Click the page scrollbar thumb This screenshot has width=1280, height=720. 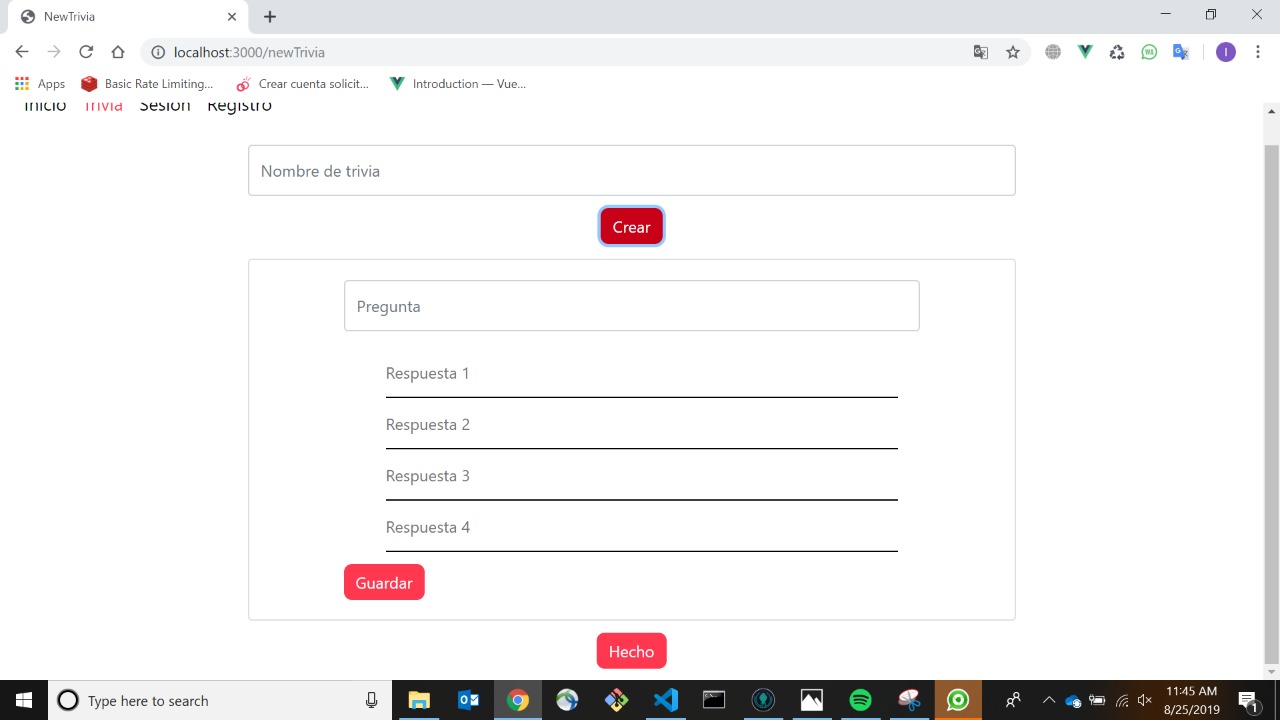[x=1272, y=405]
